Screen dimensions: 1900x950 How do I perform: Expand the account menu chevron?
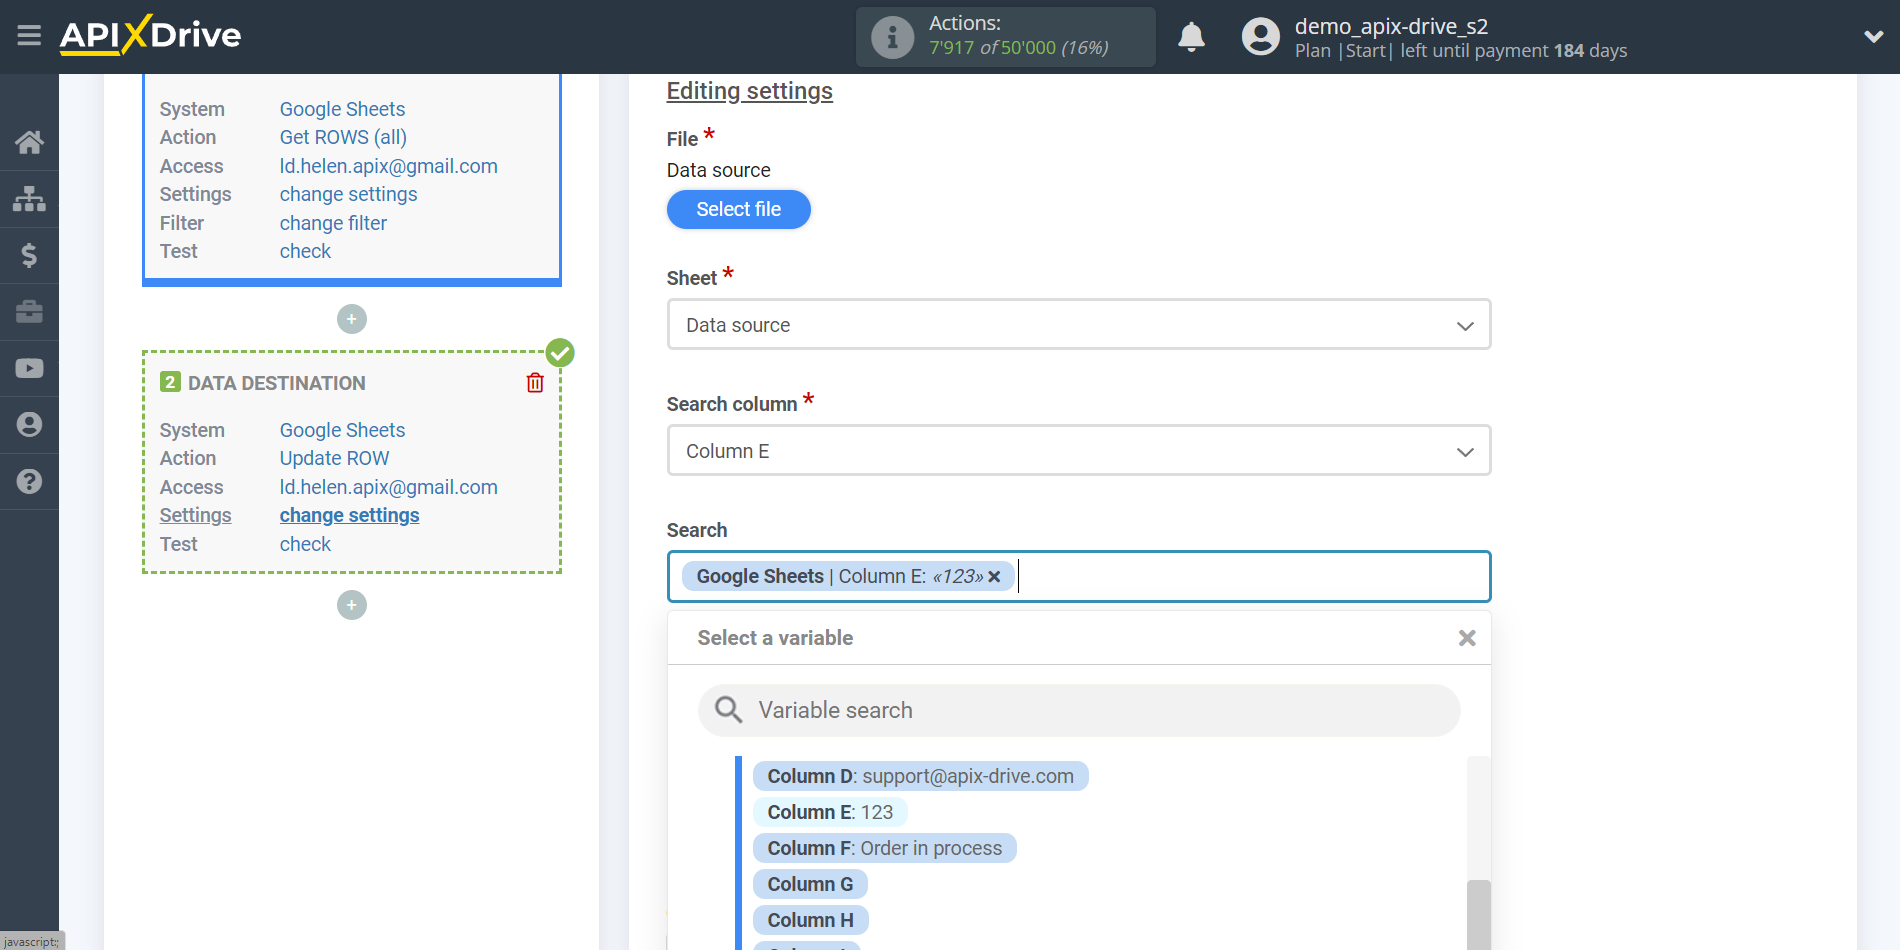pos(1873,37)
